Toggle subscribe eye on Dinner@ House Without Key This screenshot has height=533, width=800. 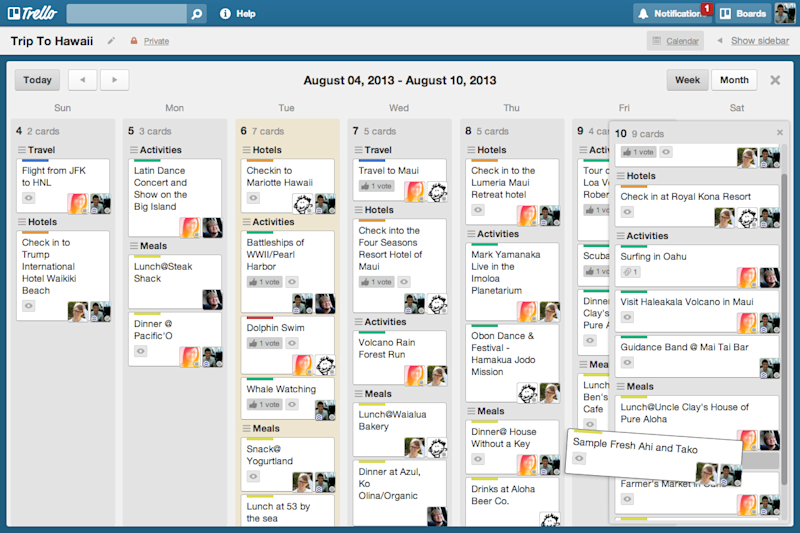[478, 459]
